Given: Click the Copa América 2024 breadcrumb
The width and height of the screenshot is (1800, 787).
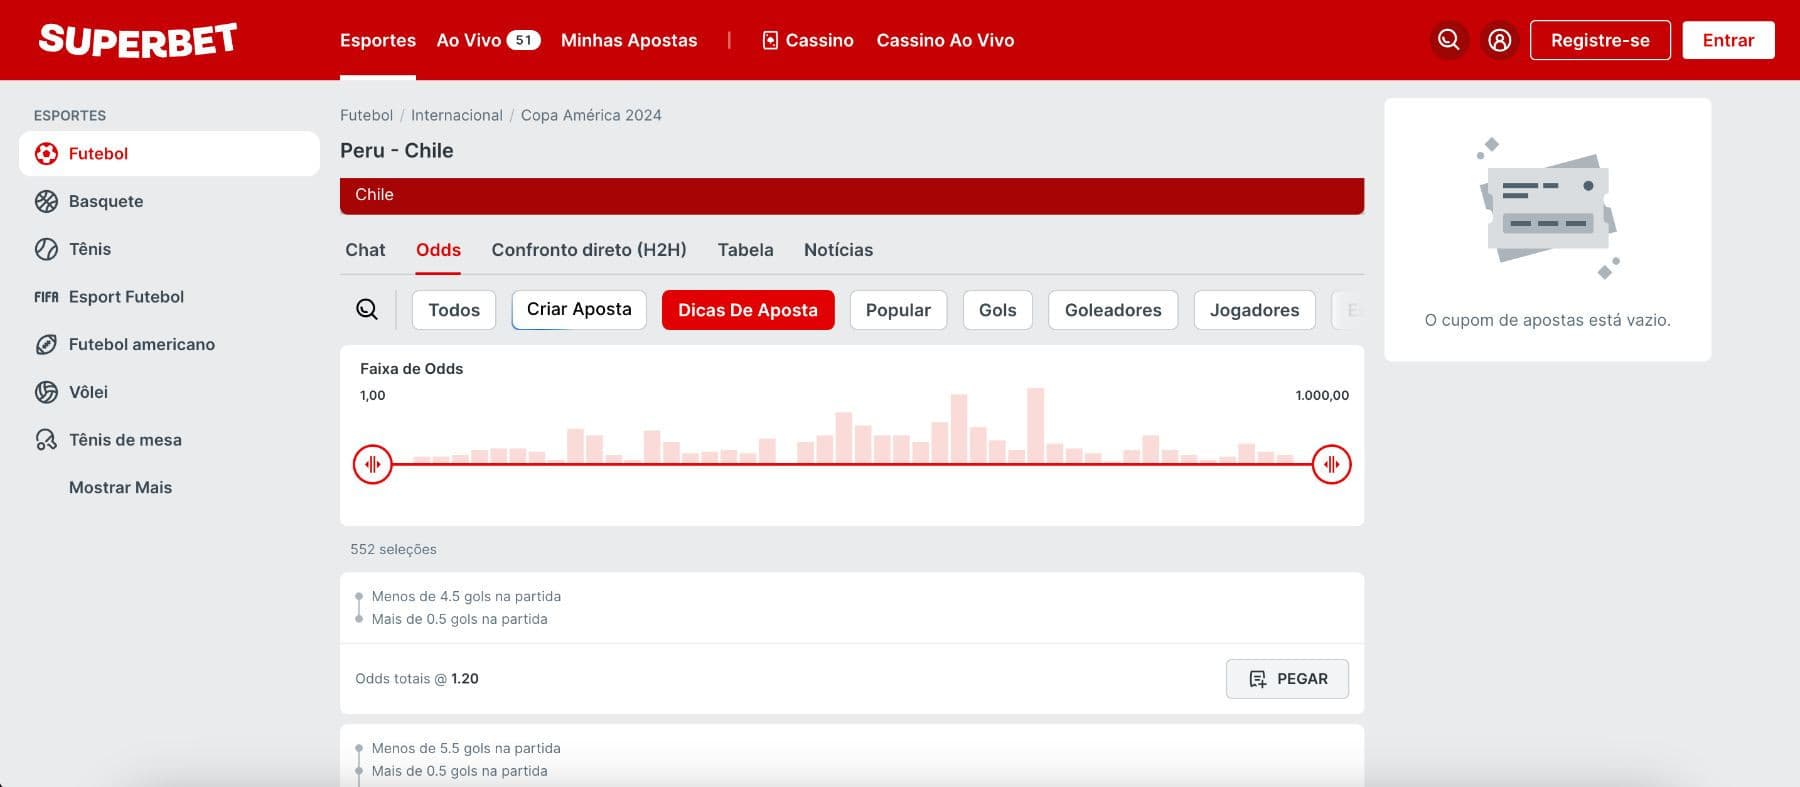Looking at the screenshot, I should pos(591,115).
